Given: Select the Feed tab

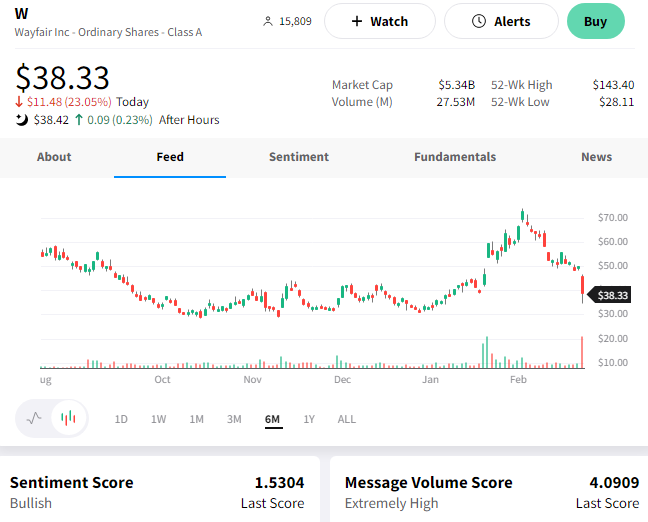Looking at the screenshot, I should click(x=170, y=157).
